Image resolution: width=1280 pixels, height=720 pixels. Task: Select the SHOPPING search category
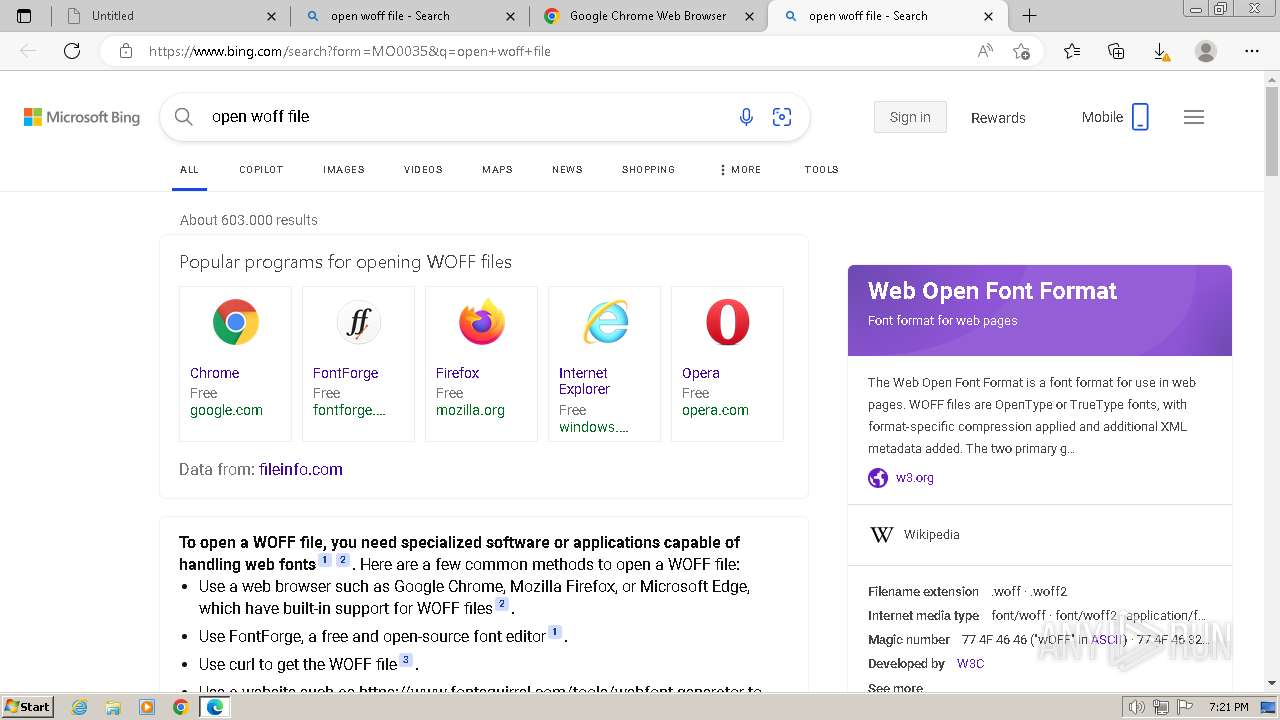(648, 170)
